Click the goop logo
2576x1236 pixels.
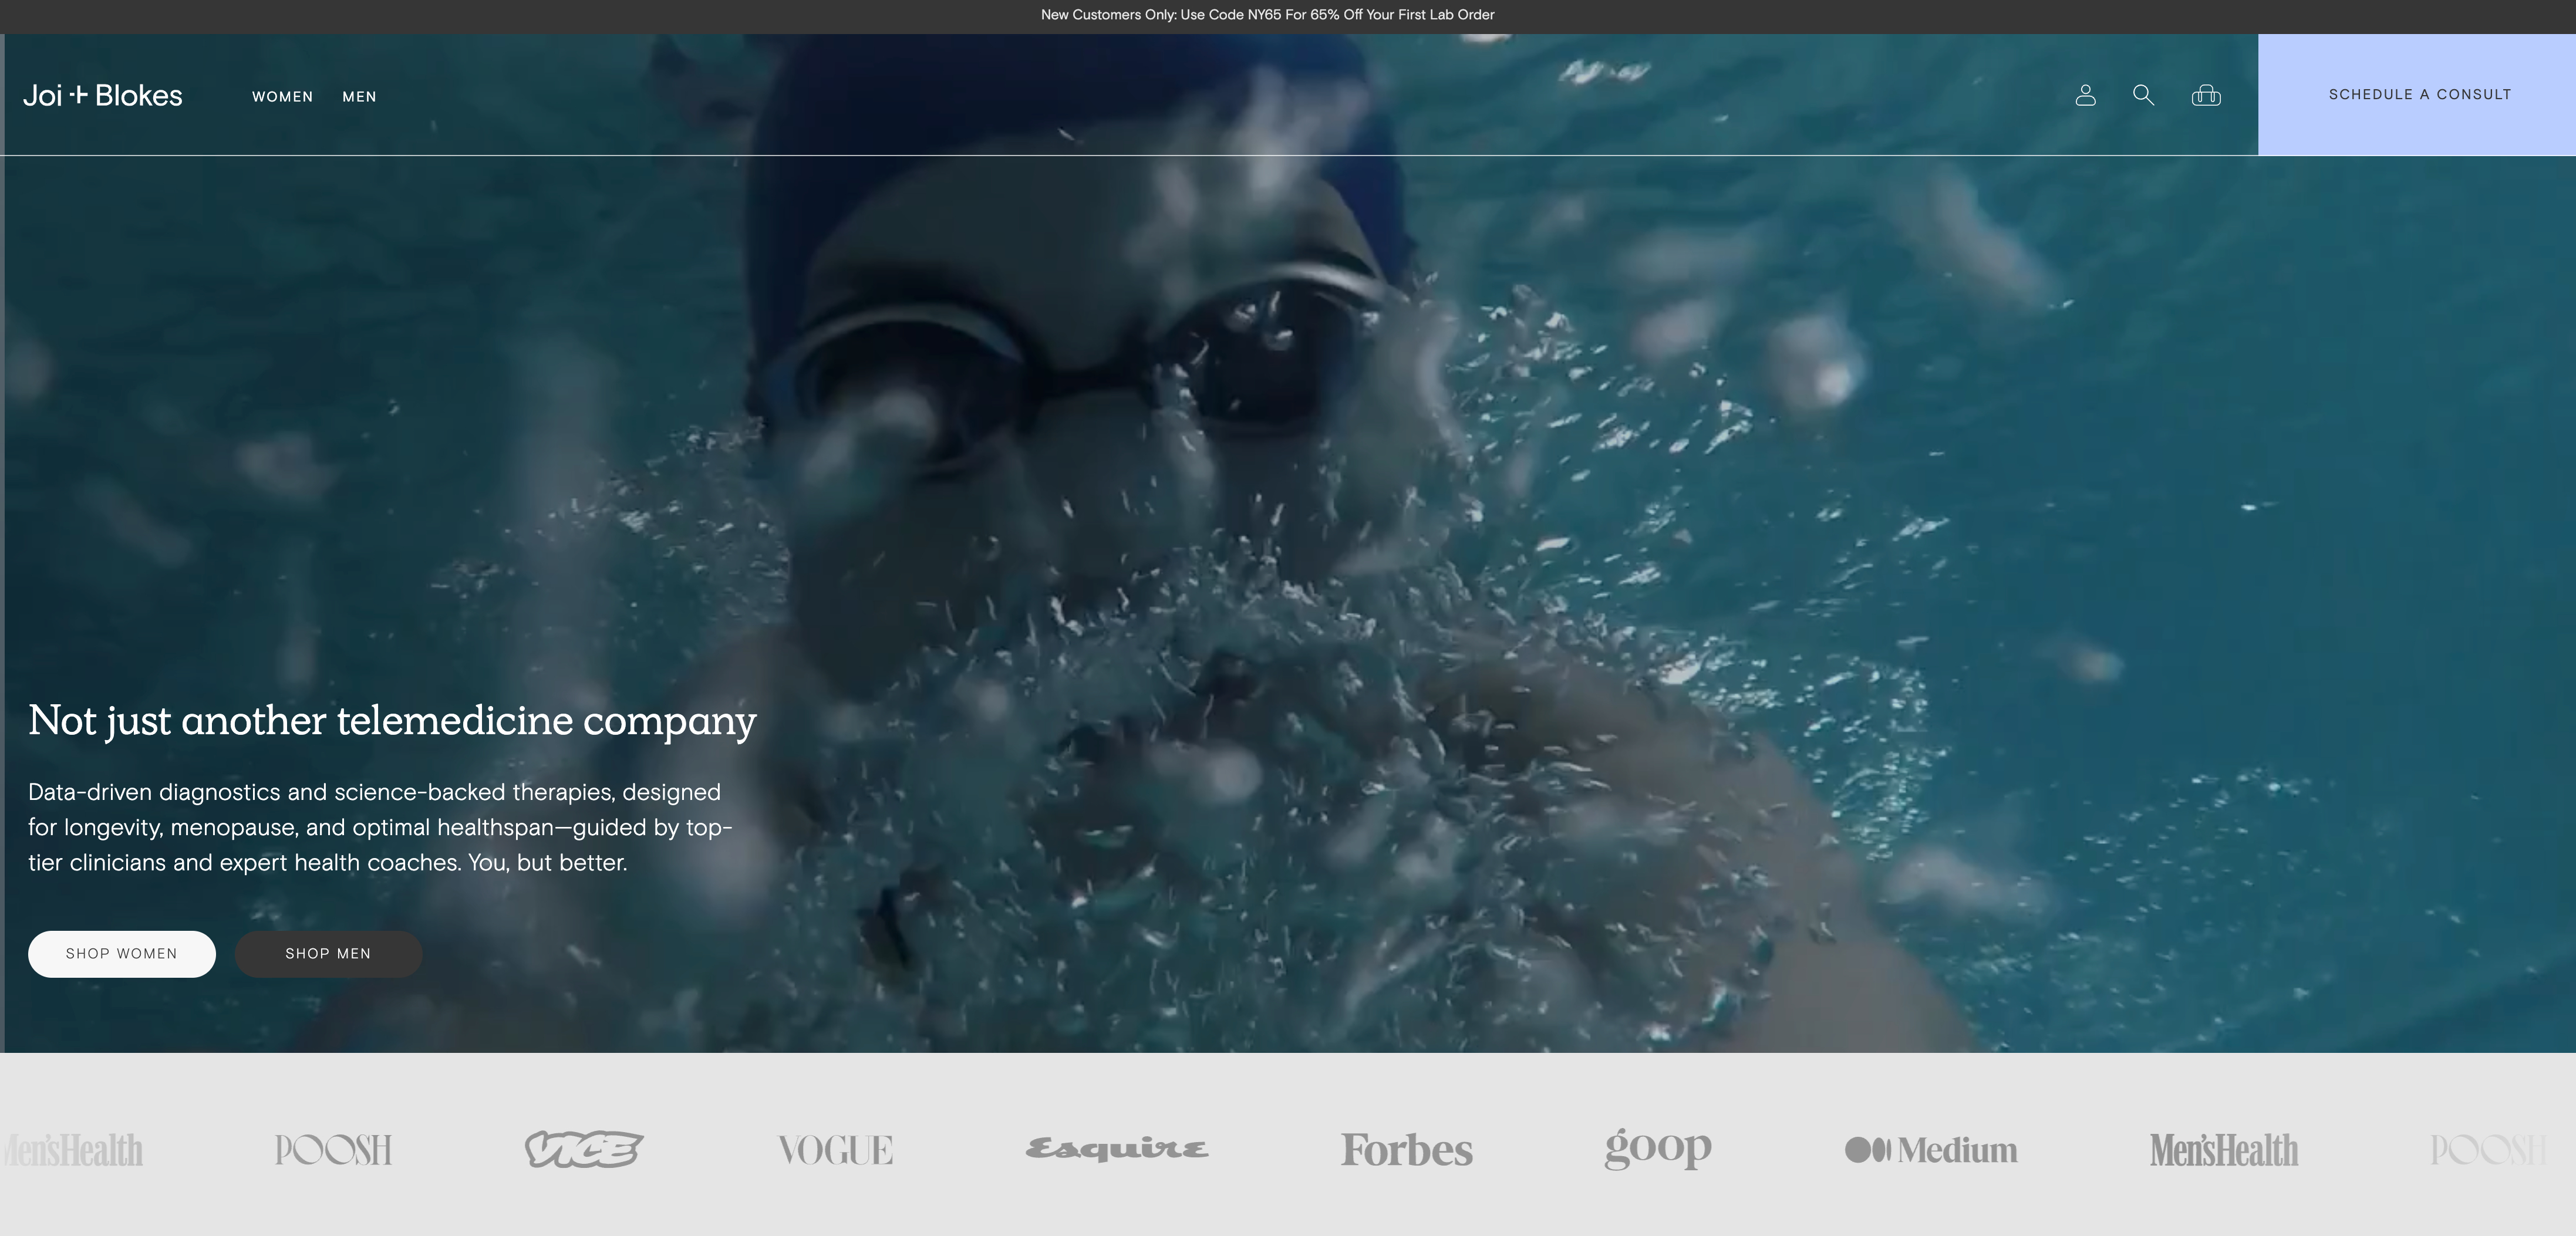1658,1149
